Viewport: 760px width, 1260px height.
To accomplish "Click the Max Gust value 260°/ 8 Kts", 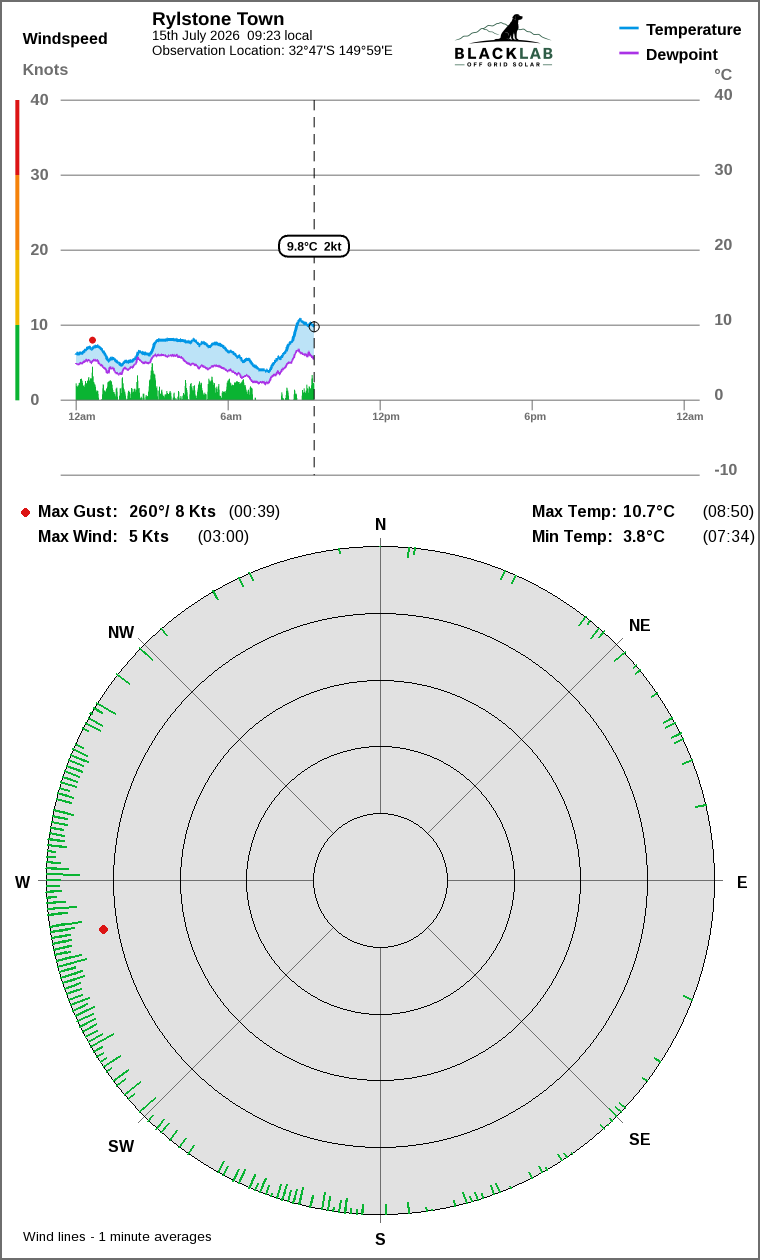I will point(172,512).
